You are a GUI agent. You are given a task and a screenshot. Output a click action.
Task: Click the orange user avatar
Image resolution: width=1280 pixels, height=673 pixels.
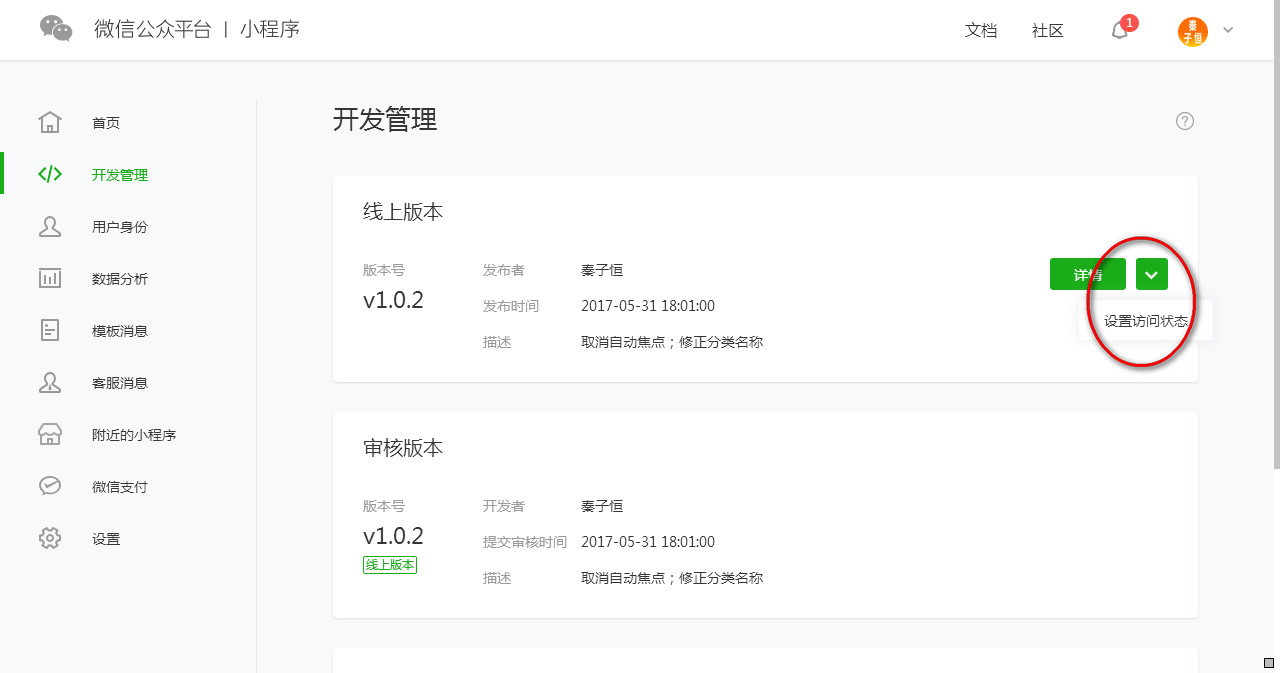click(x=1193, y=31)
